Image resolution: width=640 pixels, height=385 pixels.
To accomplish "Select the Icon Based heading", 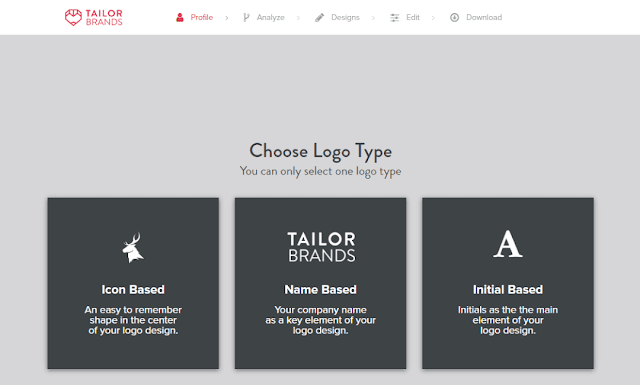I will tap(133, 289).
